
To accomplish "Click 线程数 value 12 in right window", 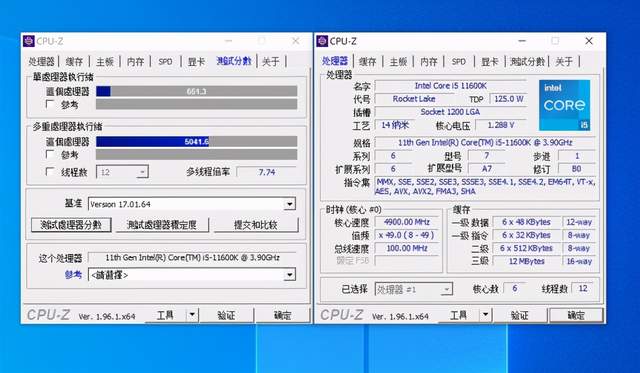I will [583, 289].
